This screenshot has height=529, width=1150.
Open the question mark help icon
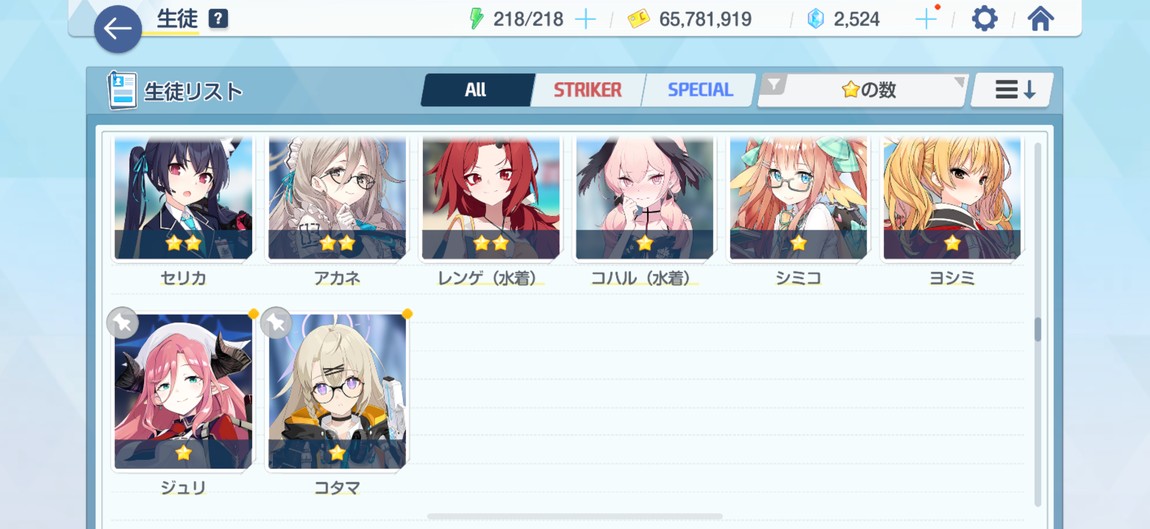pyautogui.click(x=218, y=19)
